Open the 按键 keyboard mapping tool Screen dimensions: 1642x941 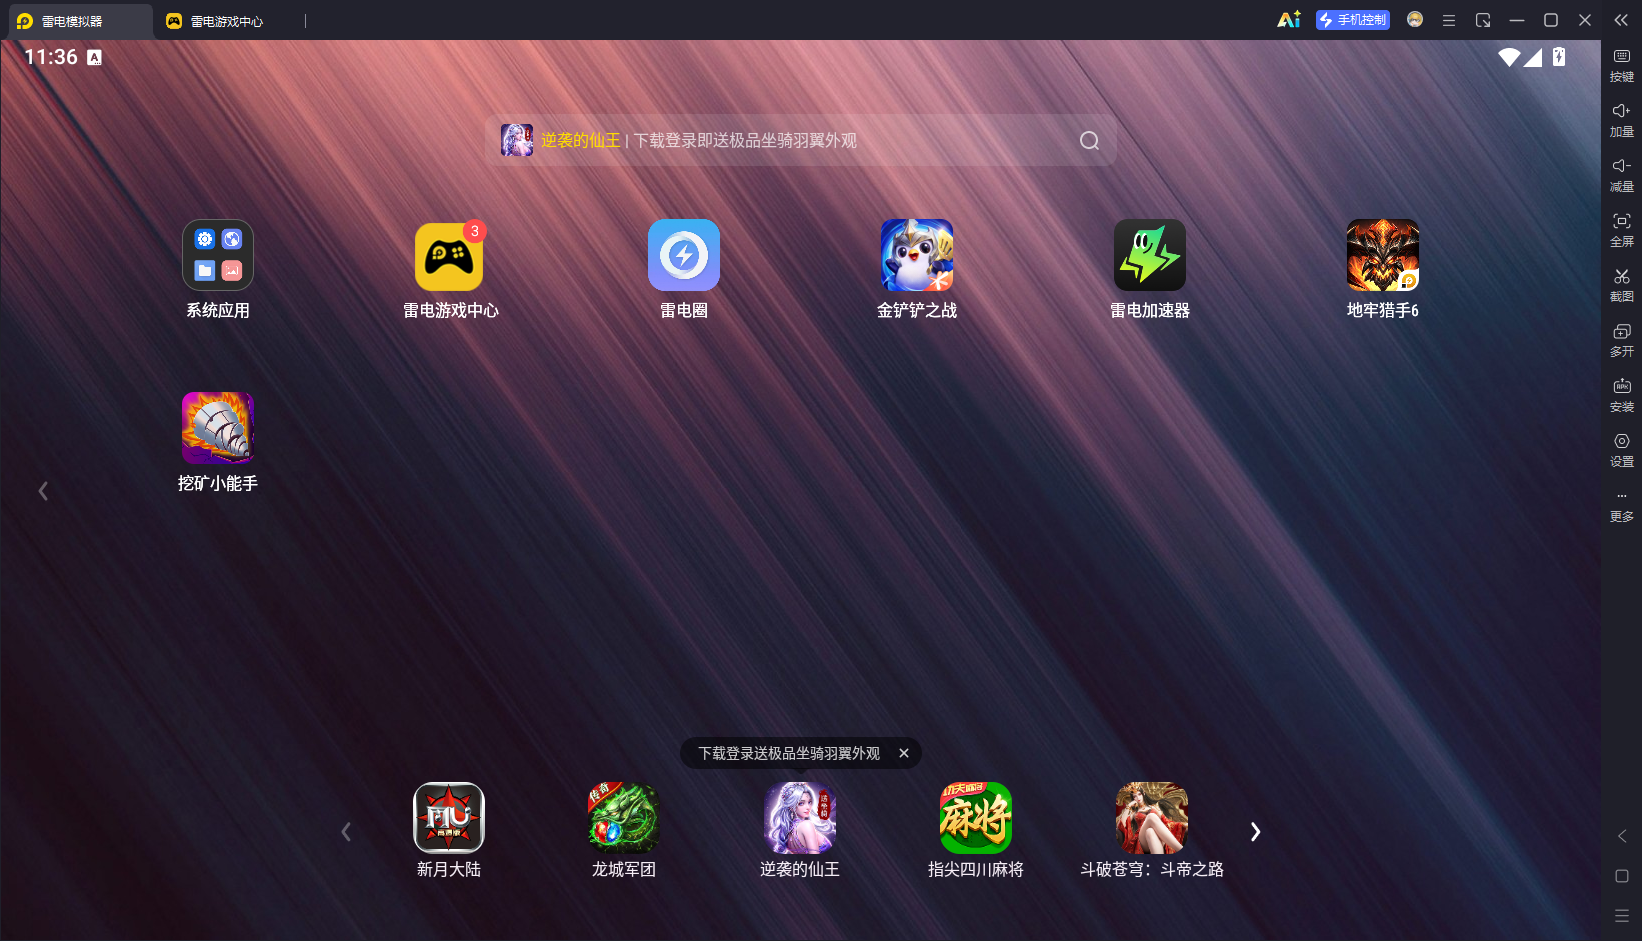pyautogui.click(x=1622, y=66)
